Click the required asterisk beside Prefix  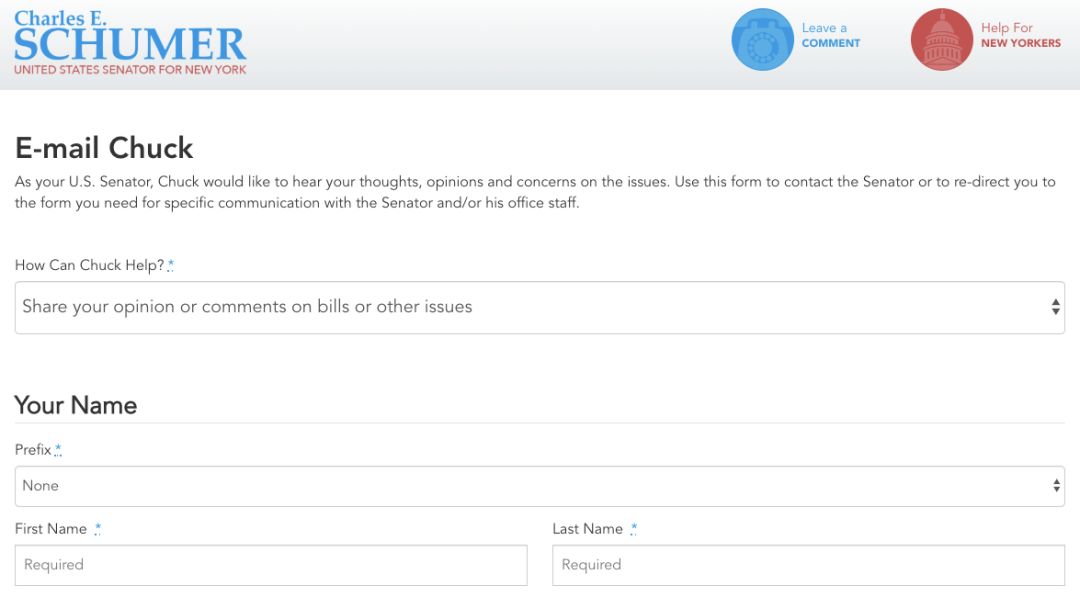58,450
